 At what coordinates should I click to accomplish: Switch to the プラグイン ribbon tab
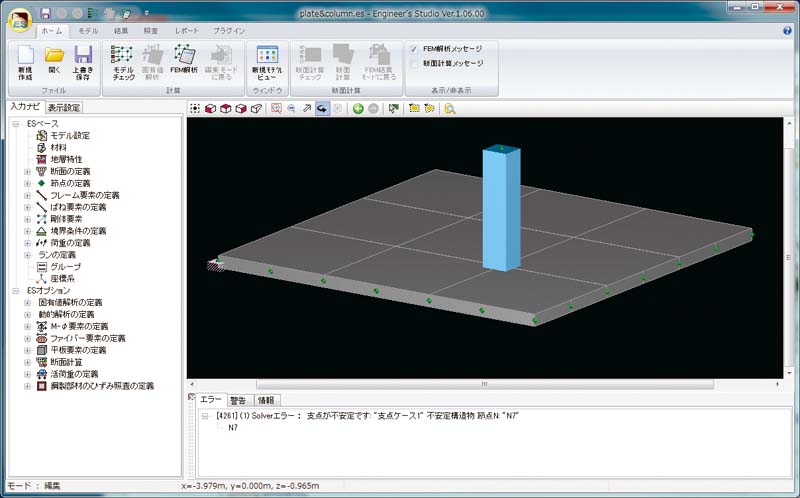229,31
